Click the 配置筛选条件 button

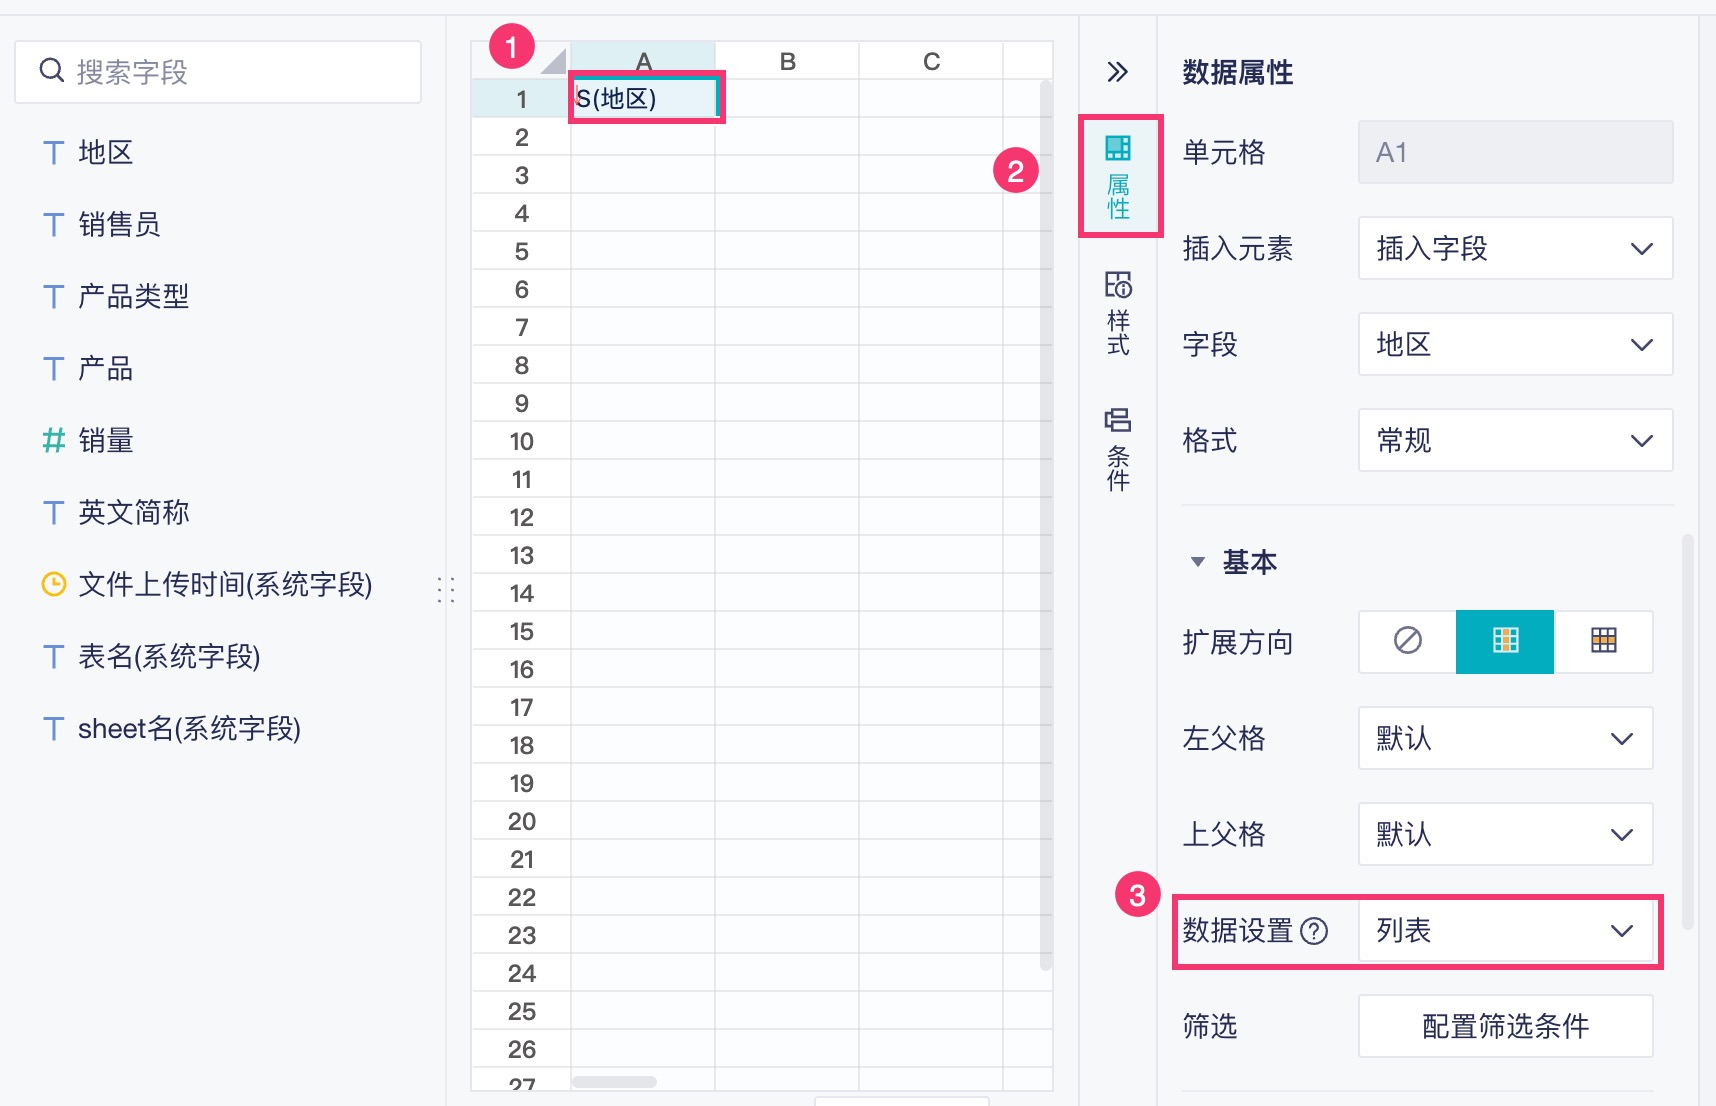tap(1504, 1026)
